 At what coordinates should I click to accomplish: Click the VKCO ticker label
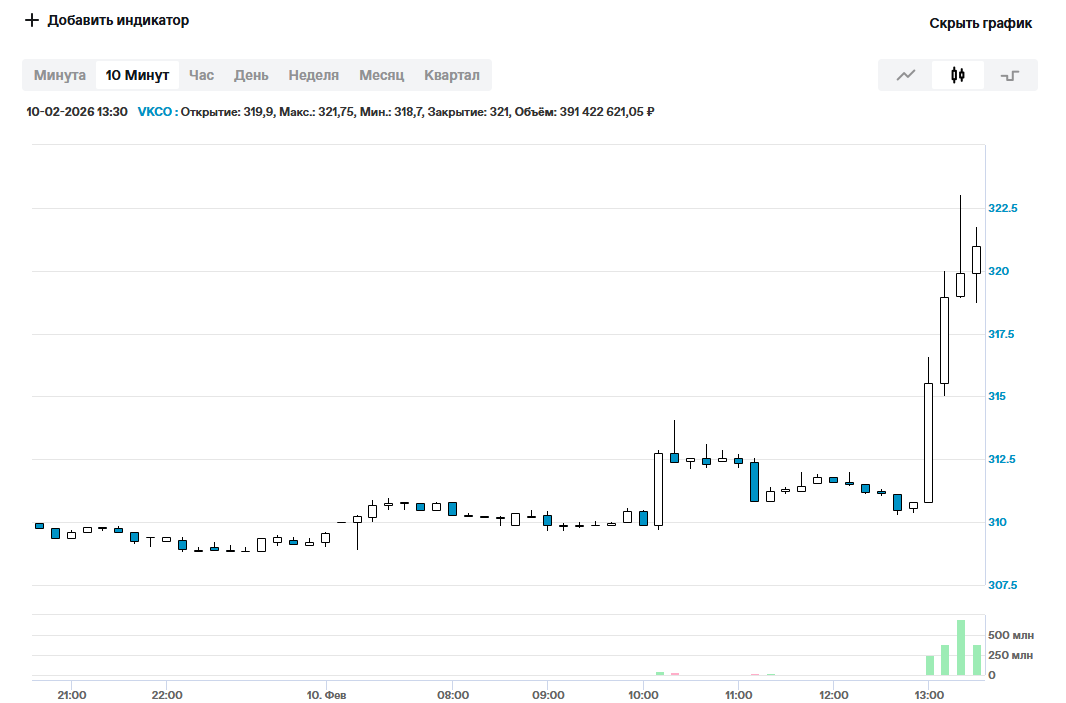point(155,112)
